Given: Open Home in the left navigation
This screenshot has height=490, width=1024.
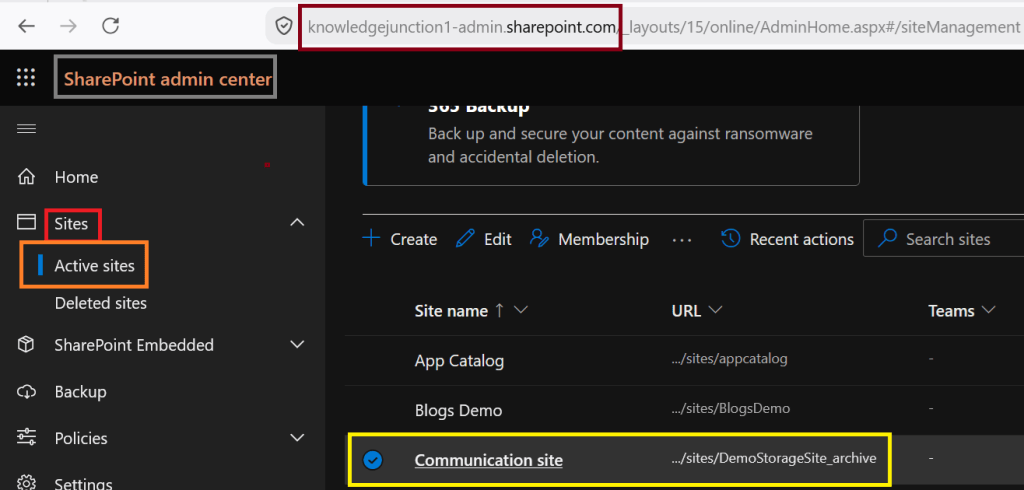Looking at the screenshot, I should 76,177.
